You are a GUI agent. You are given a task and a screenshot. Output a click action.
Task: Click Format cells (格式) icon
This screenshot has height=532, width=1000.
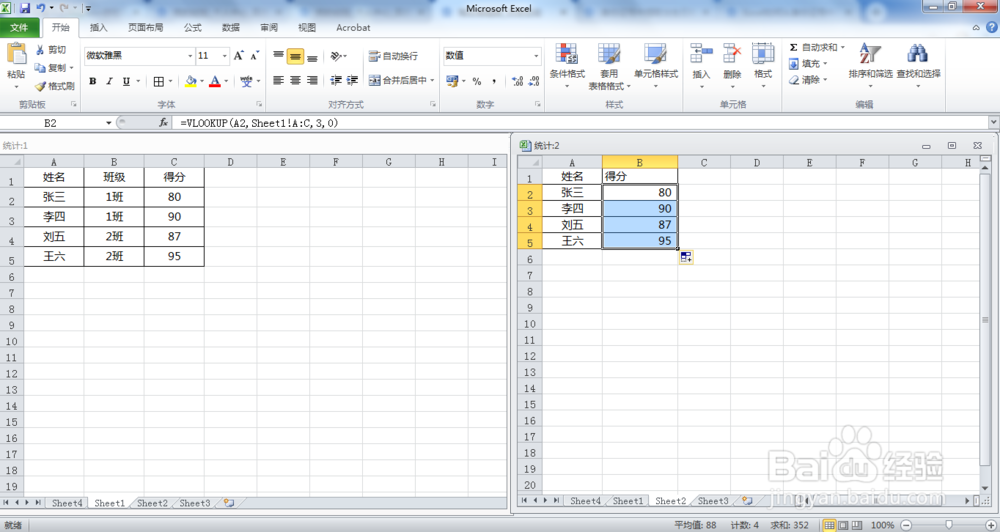point(763,54)
